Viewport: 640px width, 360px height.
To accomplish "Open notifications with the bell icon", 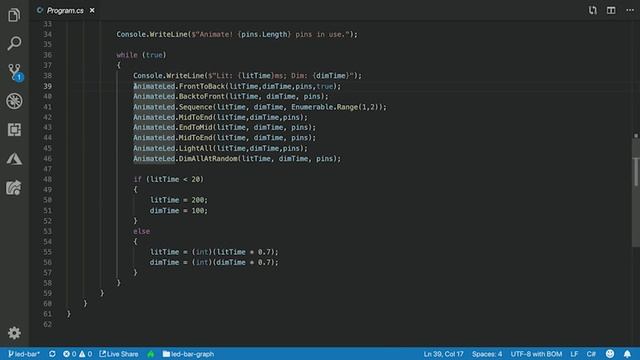I will 627,354.
